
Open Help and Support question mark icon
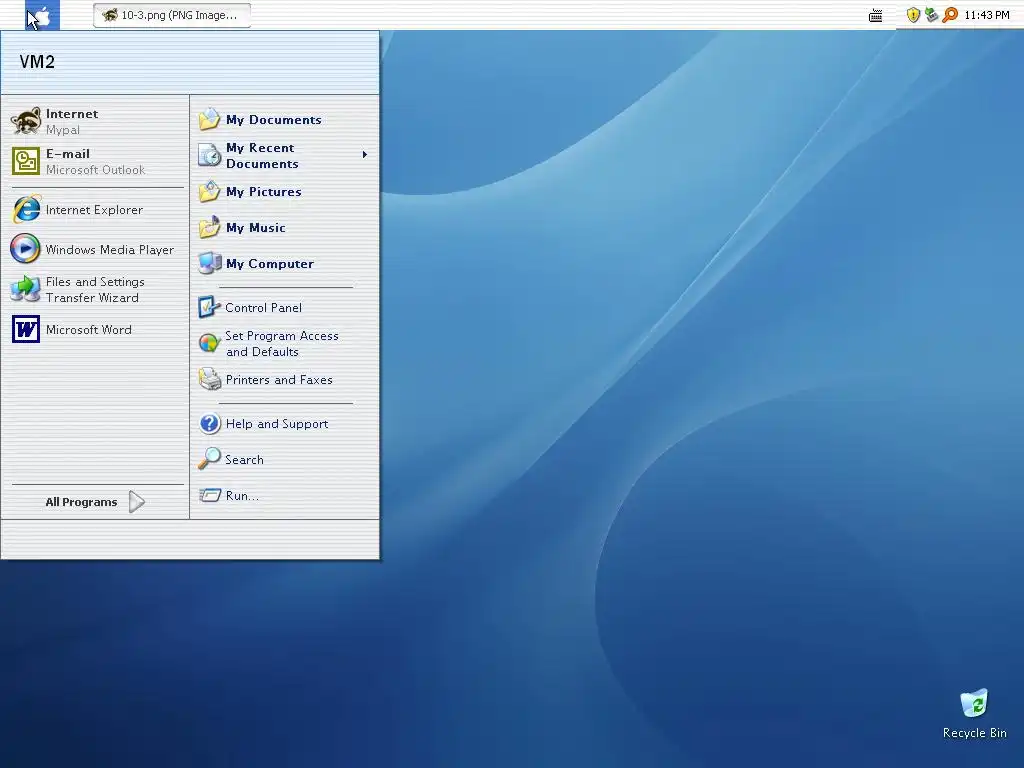pyautogui.click(x=210, y=424)
